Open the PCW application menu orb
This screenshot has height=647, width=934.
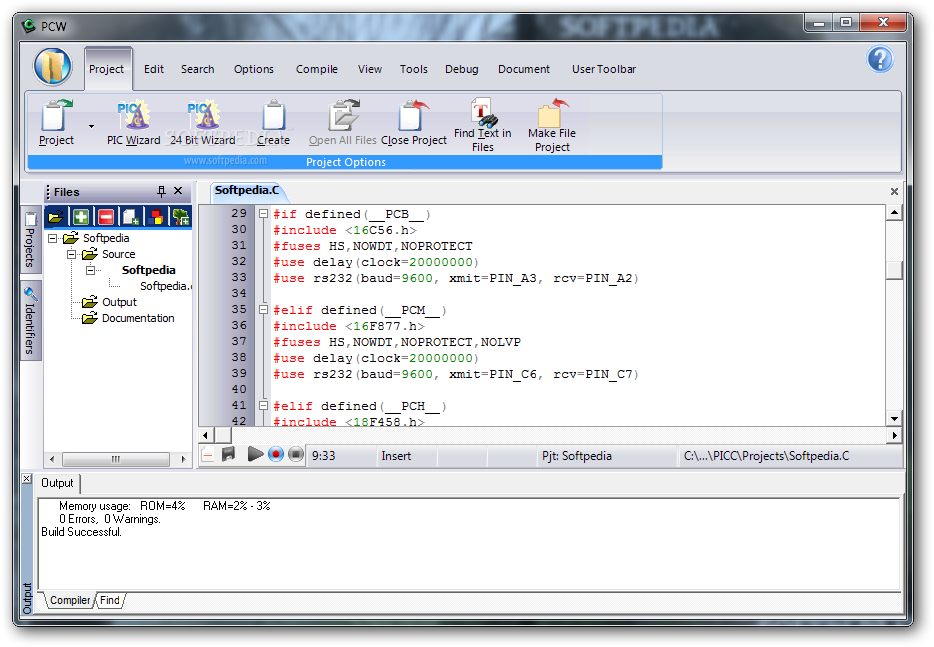point(52,67)
